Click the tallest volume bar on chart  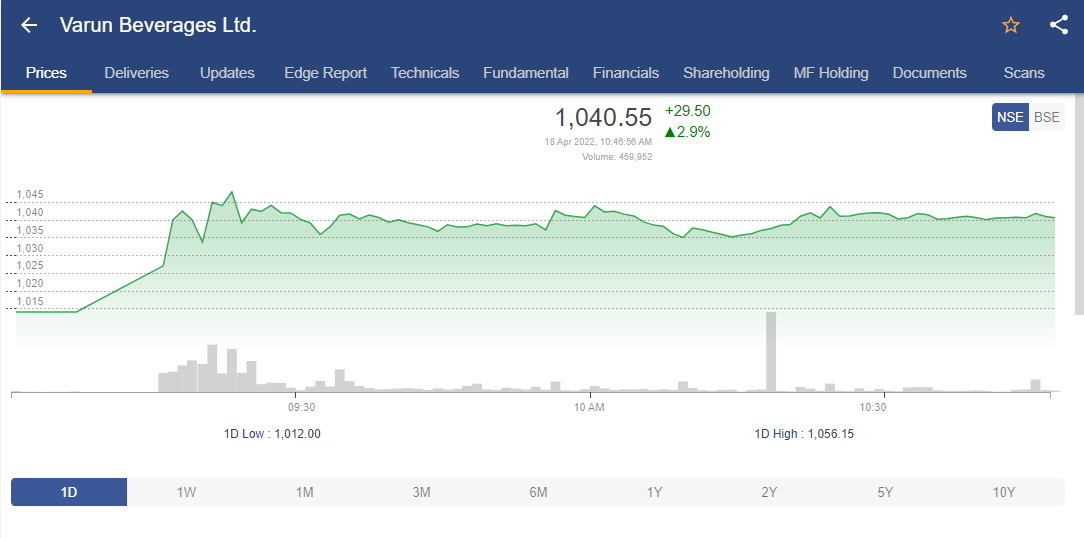pyautogui.click(x=771, y=352)
